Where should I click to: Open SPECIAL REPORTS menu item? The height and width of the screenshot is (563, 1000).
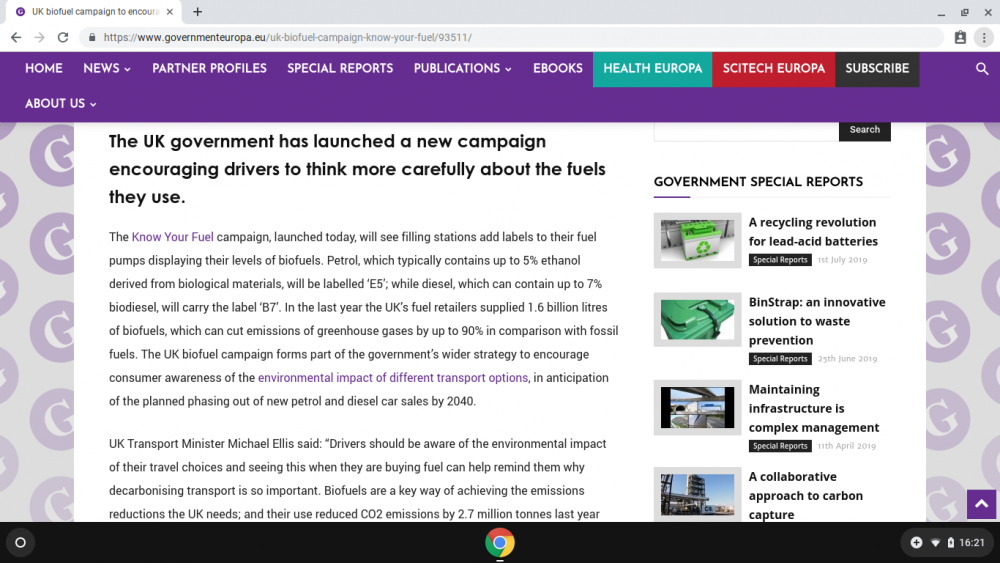tap(340, 69)
